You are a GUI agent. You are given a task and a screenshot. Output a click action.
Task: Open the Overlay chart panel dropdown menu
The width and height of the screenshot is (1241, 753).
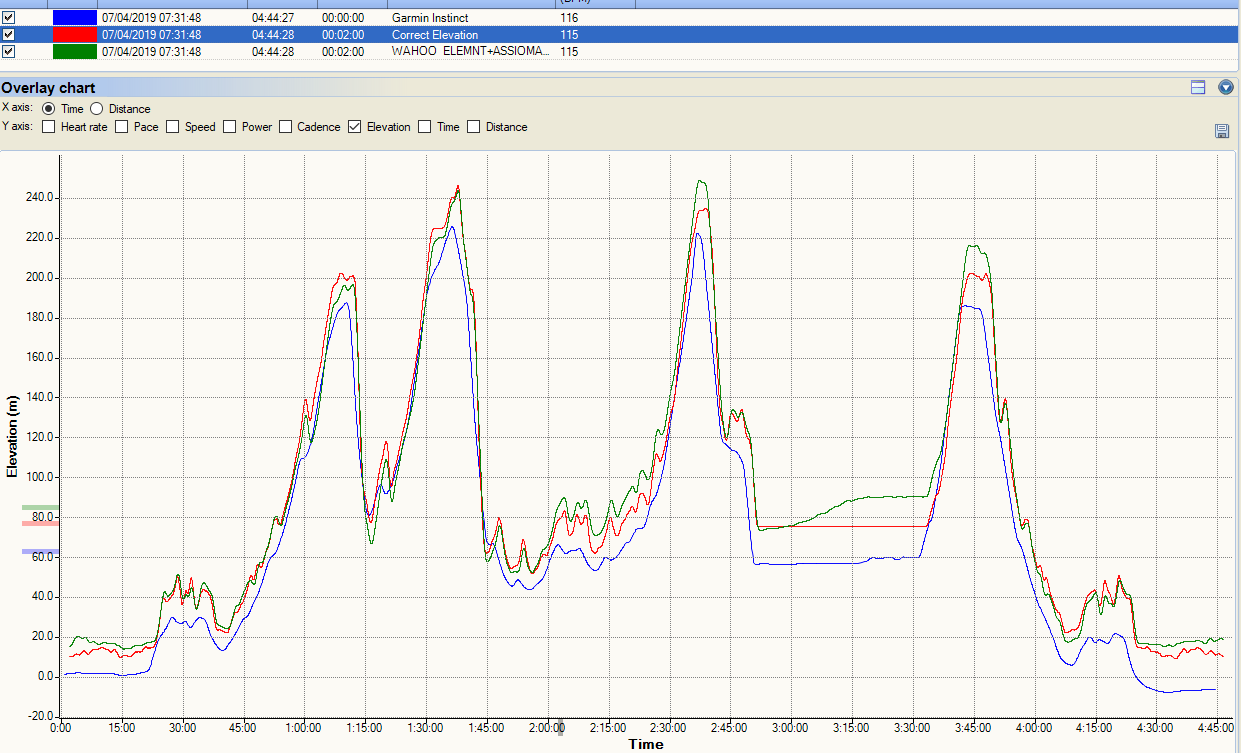(1226, 88)
